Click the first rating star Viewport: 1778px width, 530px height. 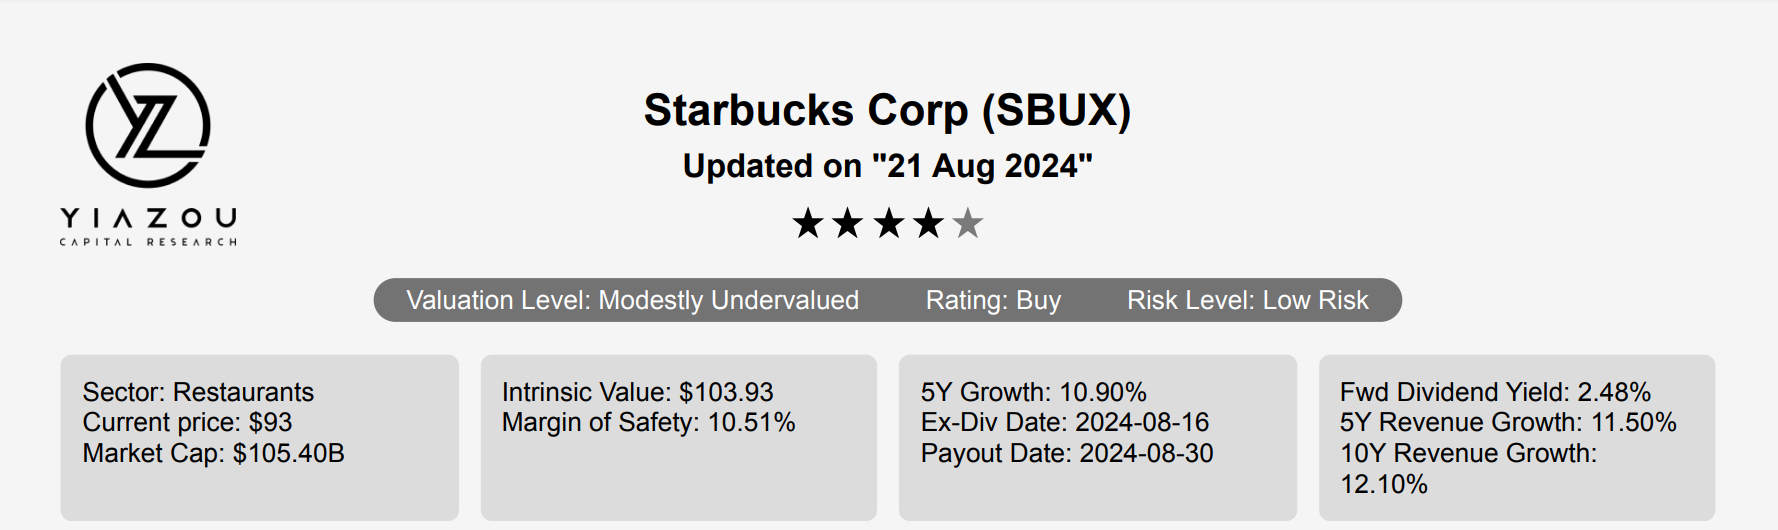coord(808,223)
